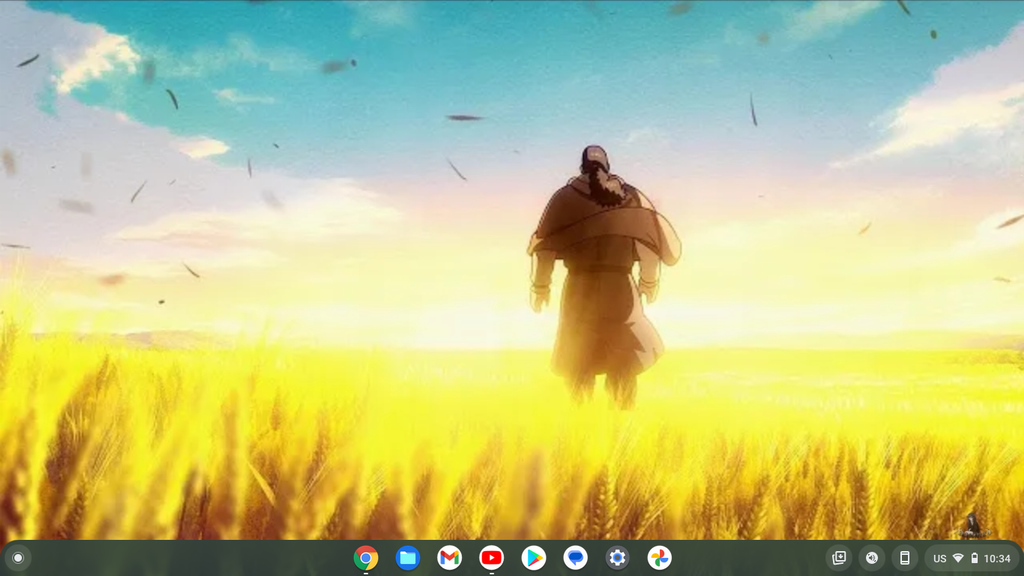This screenshot has height=576, width=1024.
Task: Click the speaker accessibility tray icon
Action: click(x=872, y=558)
